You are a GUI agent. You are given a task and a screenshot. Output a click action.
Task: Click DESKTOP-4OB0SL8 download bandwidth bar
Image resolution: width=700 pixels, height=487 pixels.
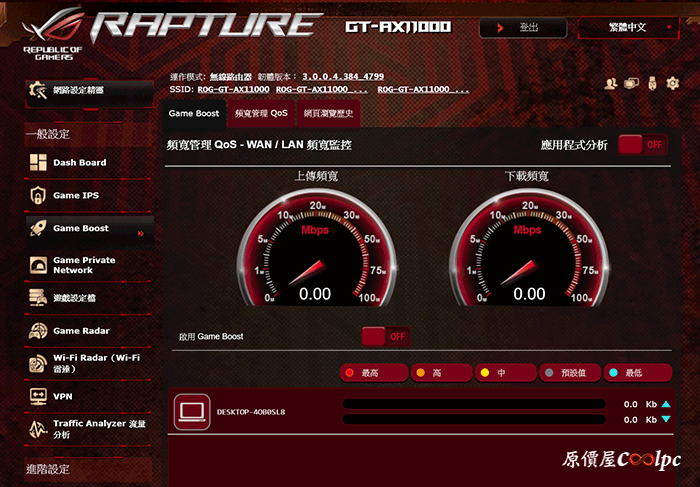pyautogui.click(x=474, y=419)
